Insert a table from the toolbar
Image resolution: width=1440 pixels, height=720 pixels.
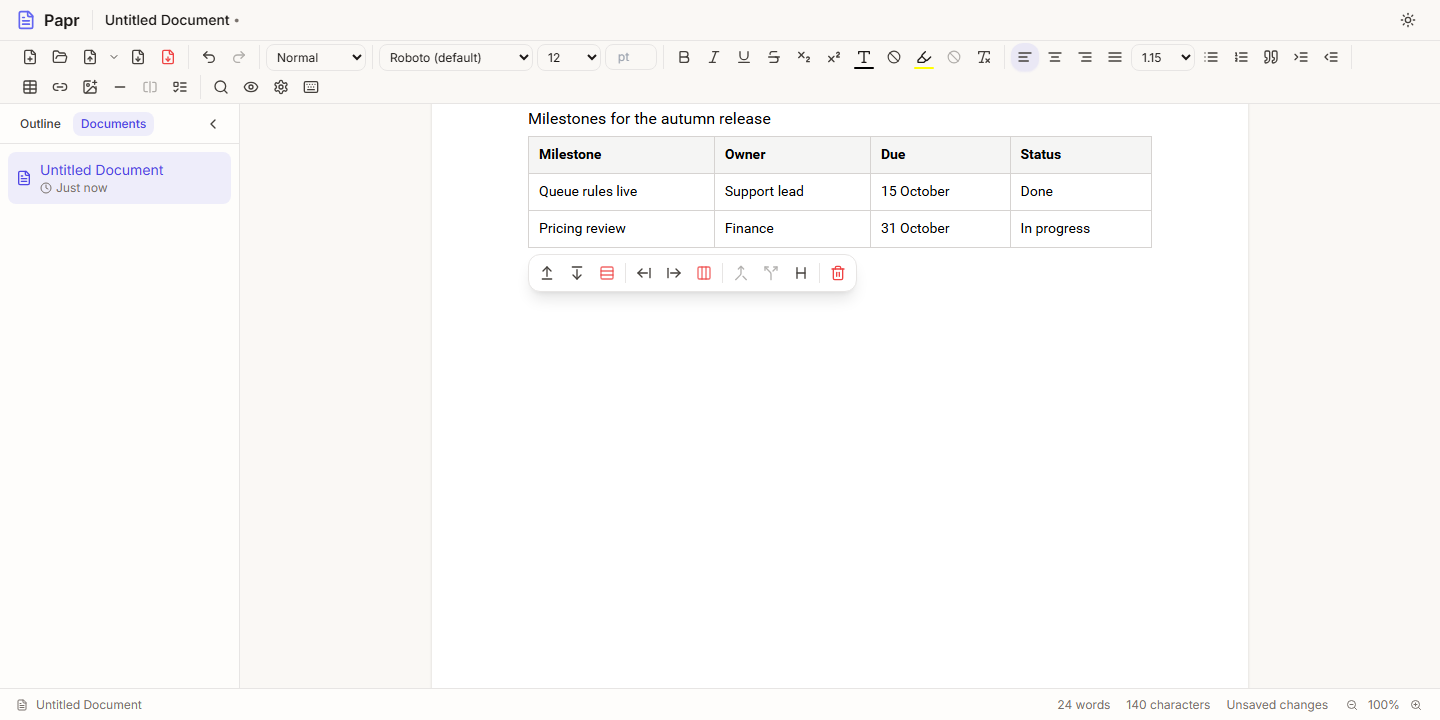(x=30, y=87)
